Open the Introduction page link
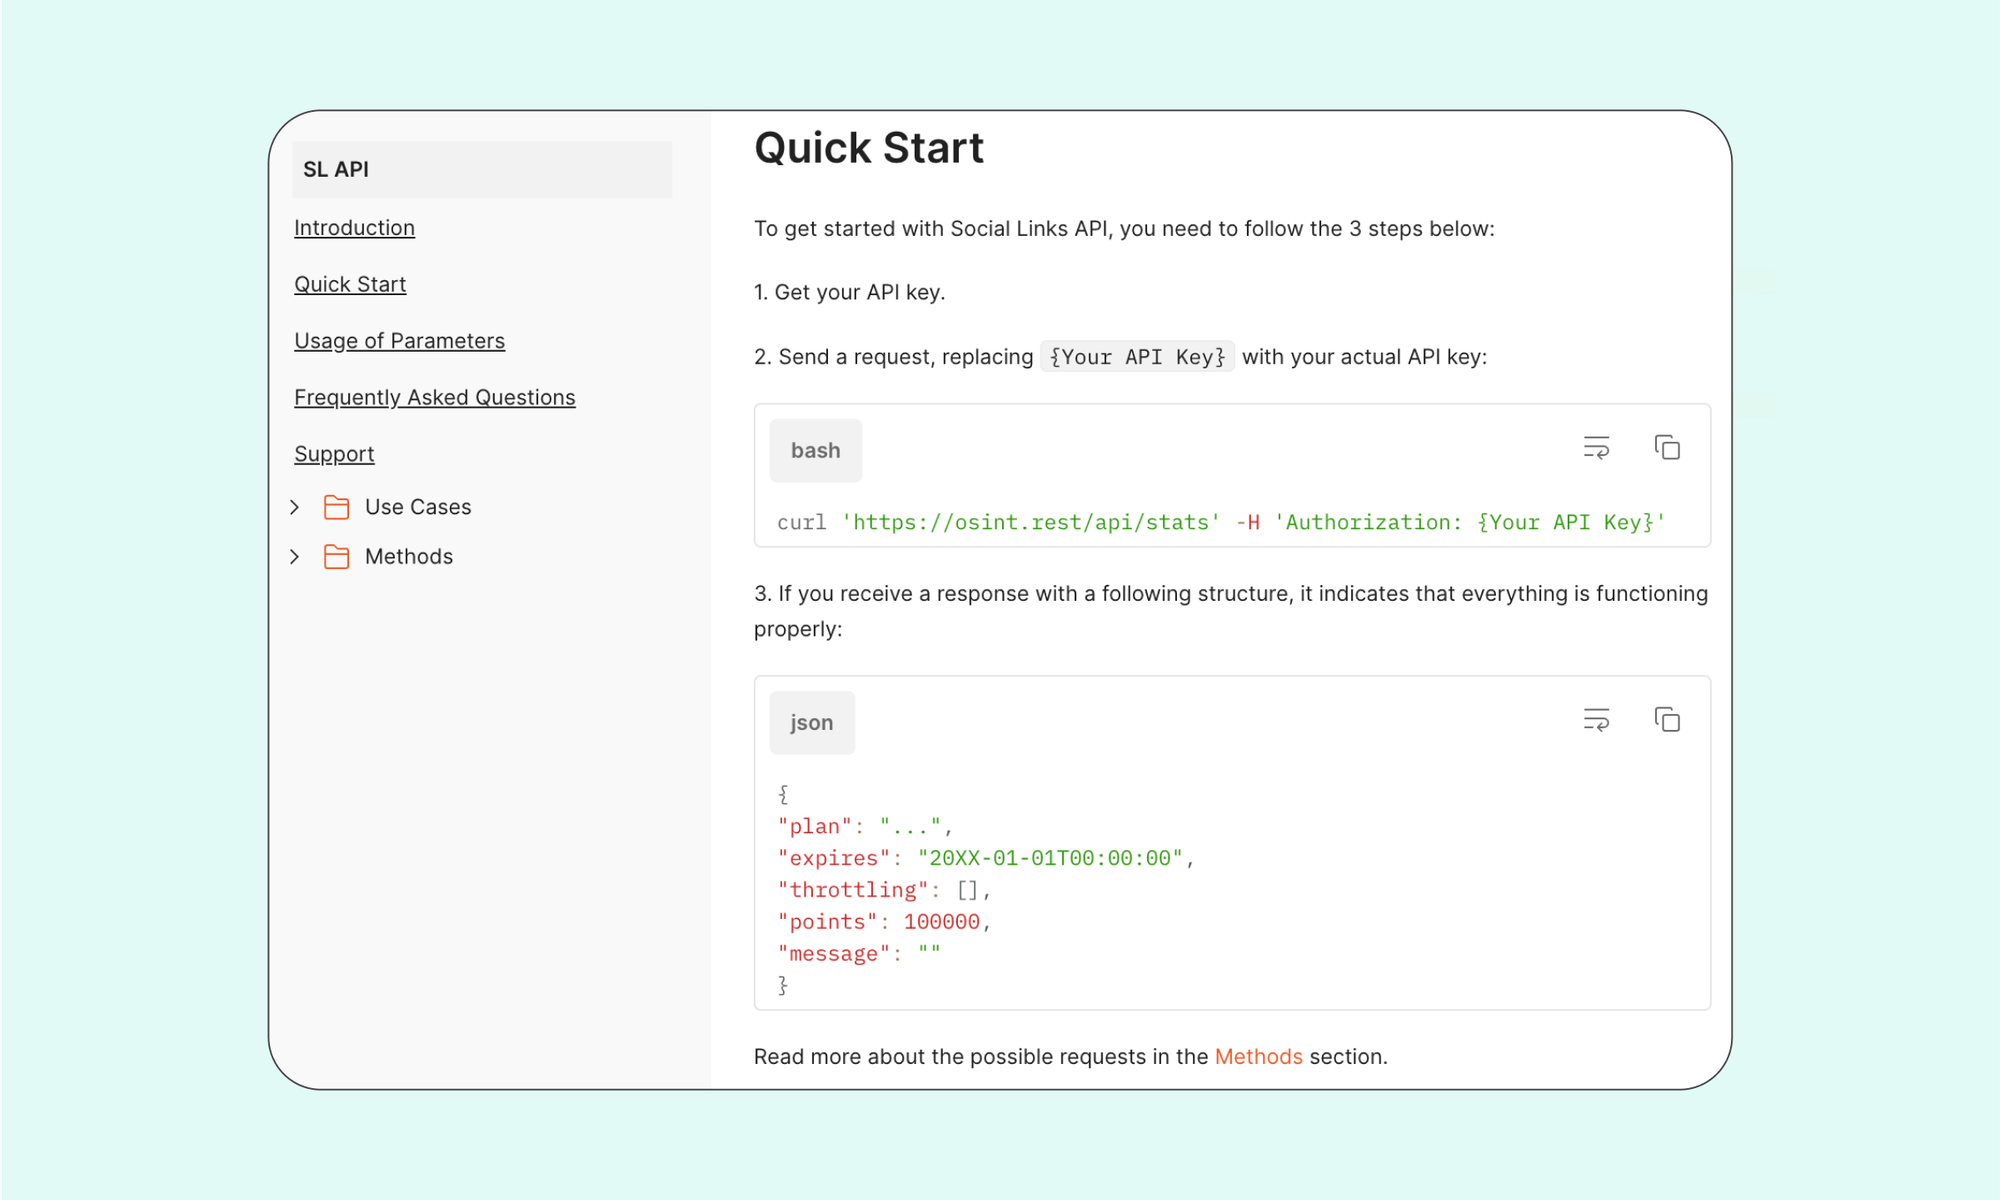This screenshot has width=2000, height=1200. (354, 228)
